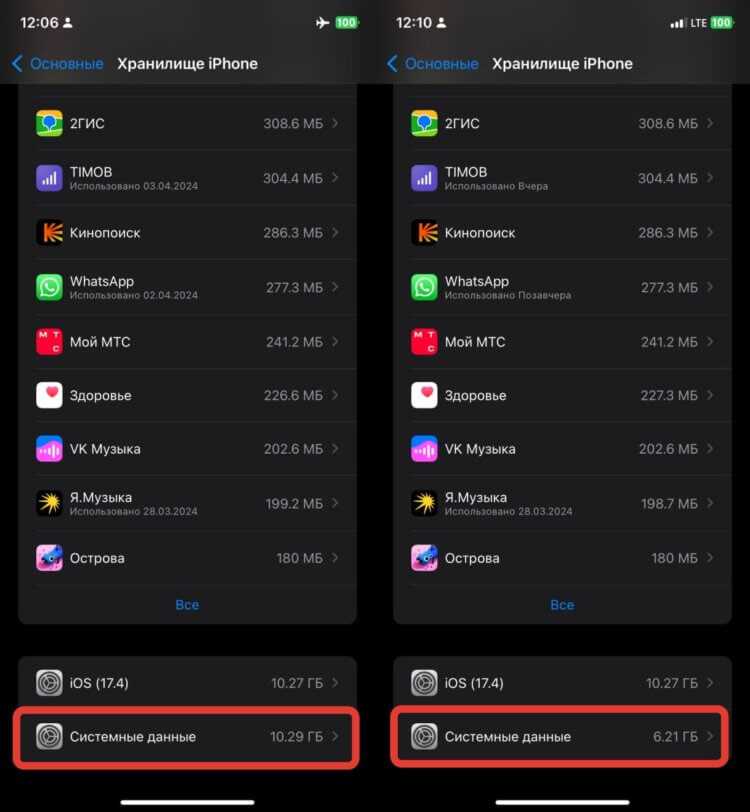Tap WhatsApp icon in right screenshot

[424, 287]
